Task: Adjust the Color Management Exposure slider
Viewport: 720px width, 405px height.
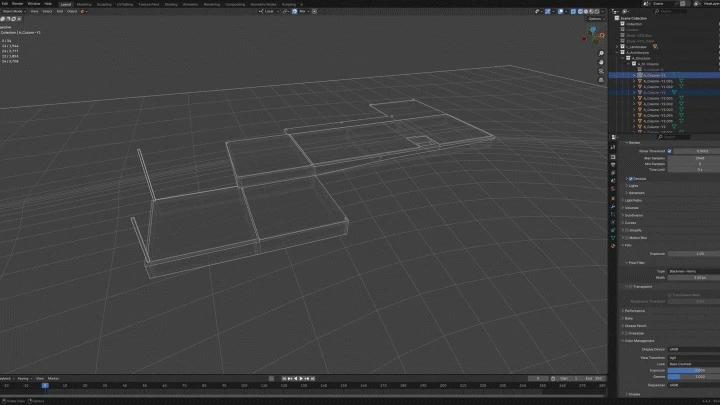Action: tap(694, 371)
